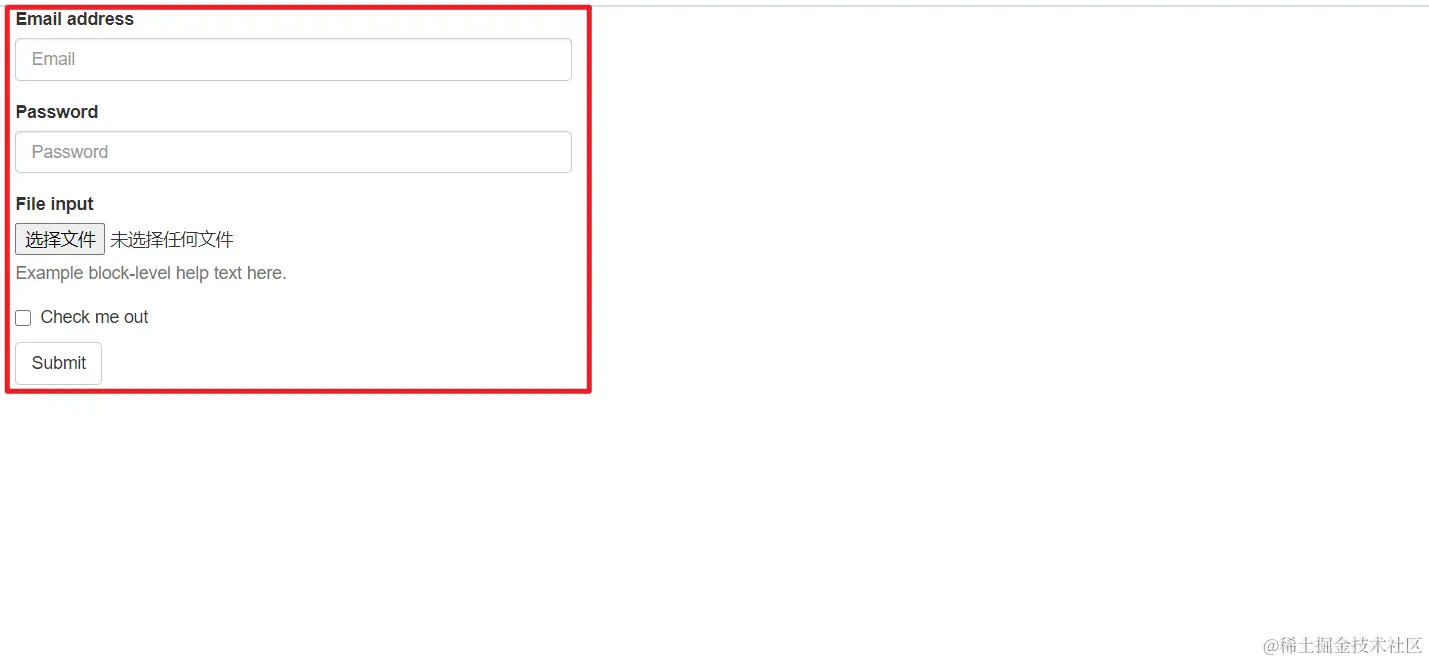Click the File input label

click(x=55, y=204)
